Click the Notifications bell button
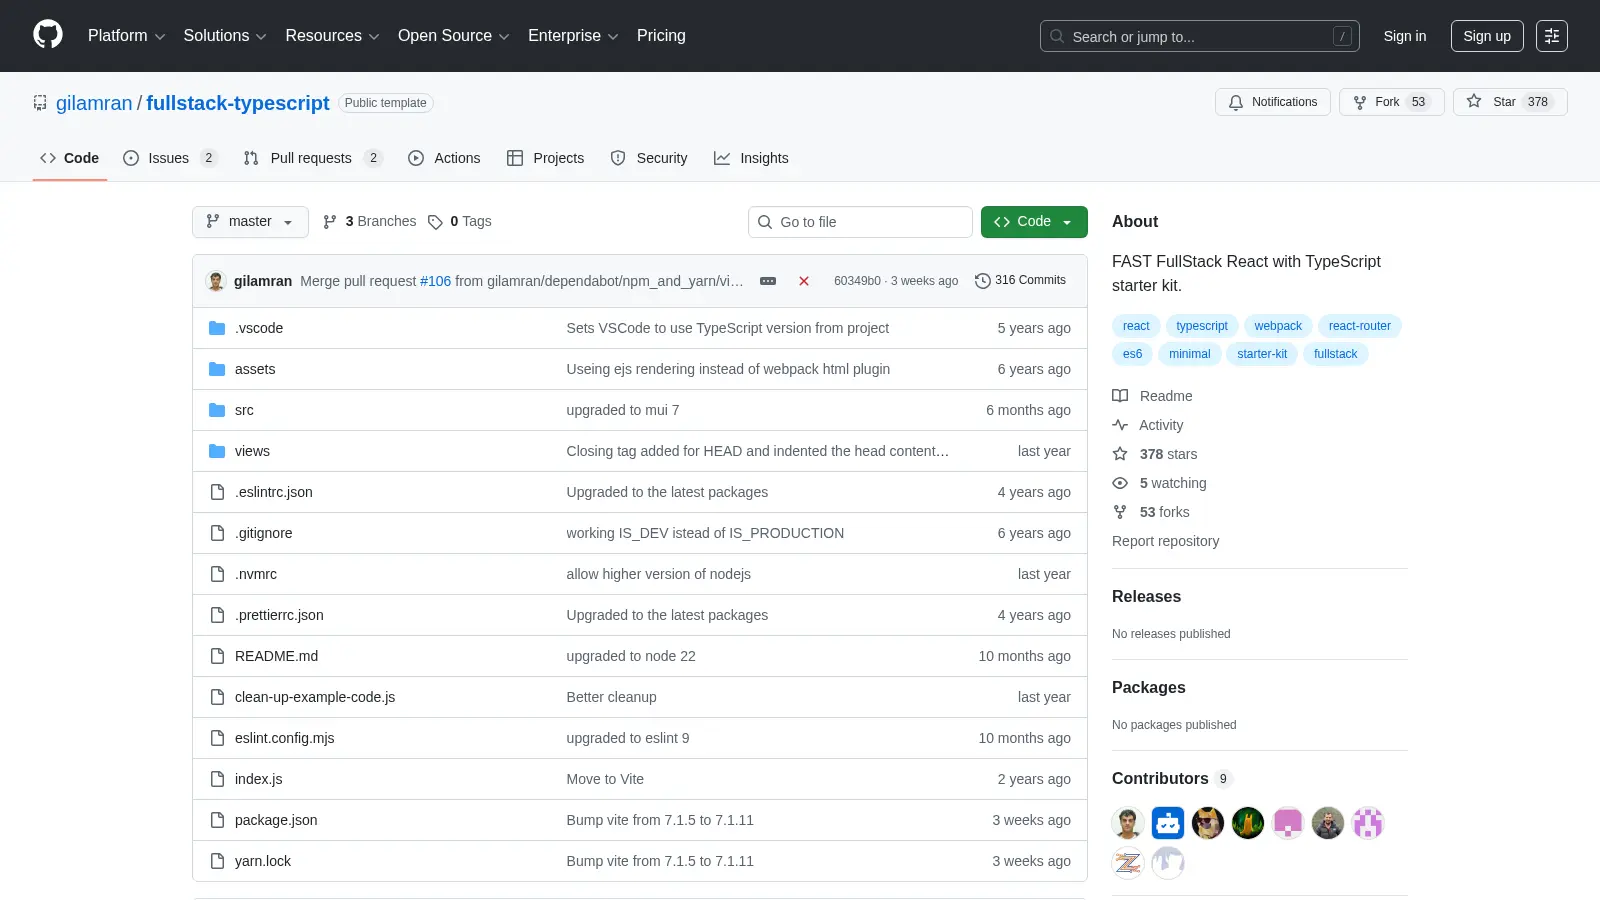Image resolution: width=1600 pixels, height=900 pixels. pos(1273,102)
